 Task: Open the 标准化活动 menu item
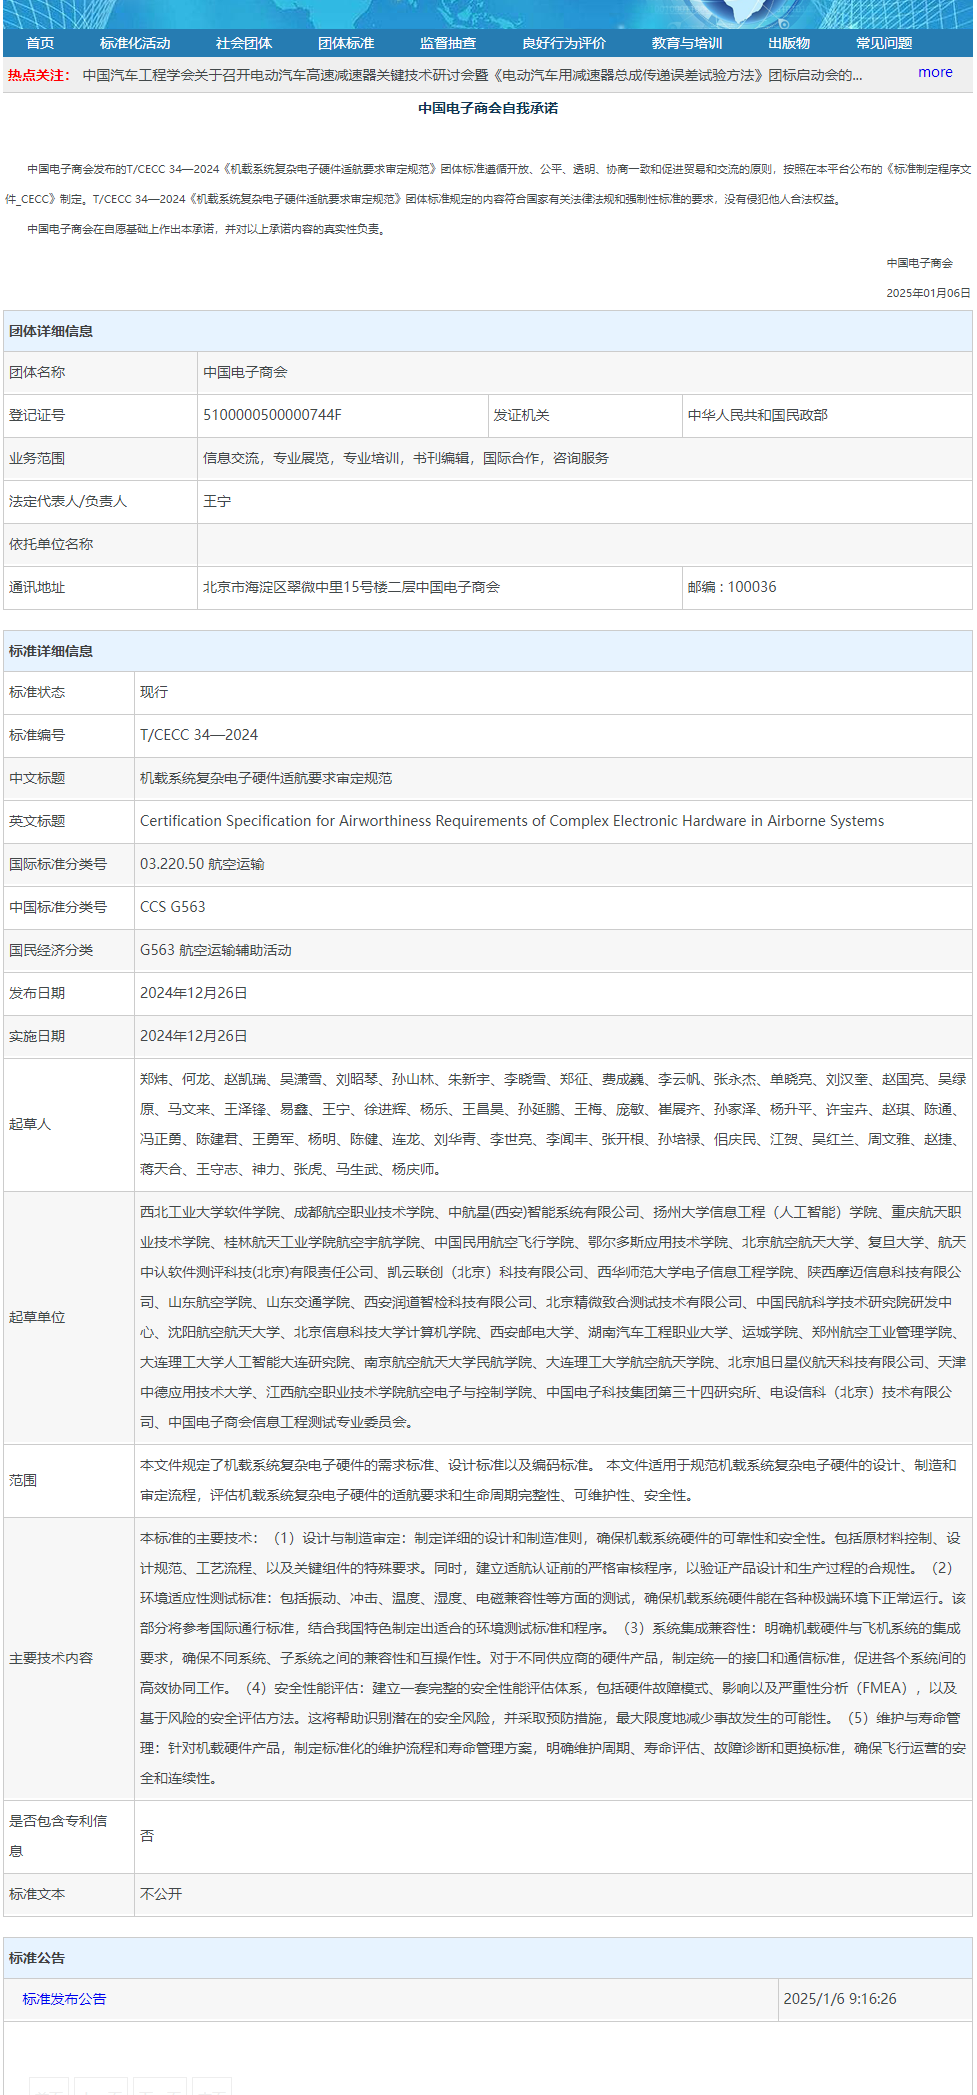(x=135, y=43)
